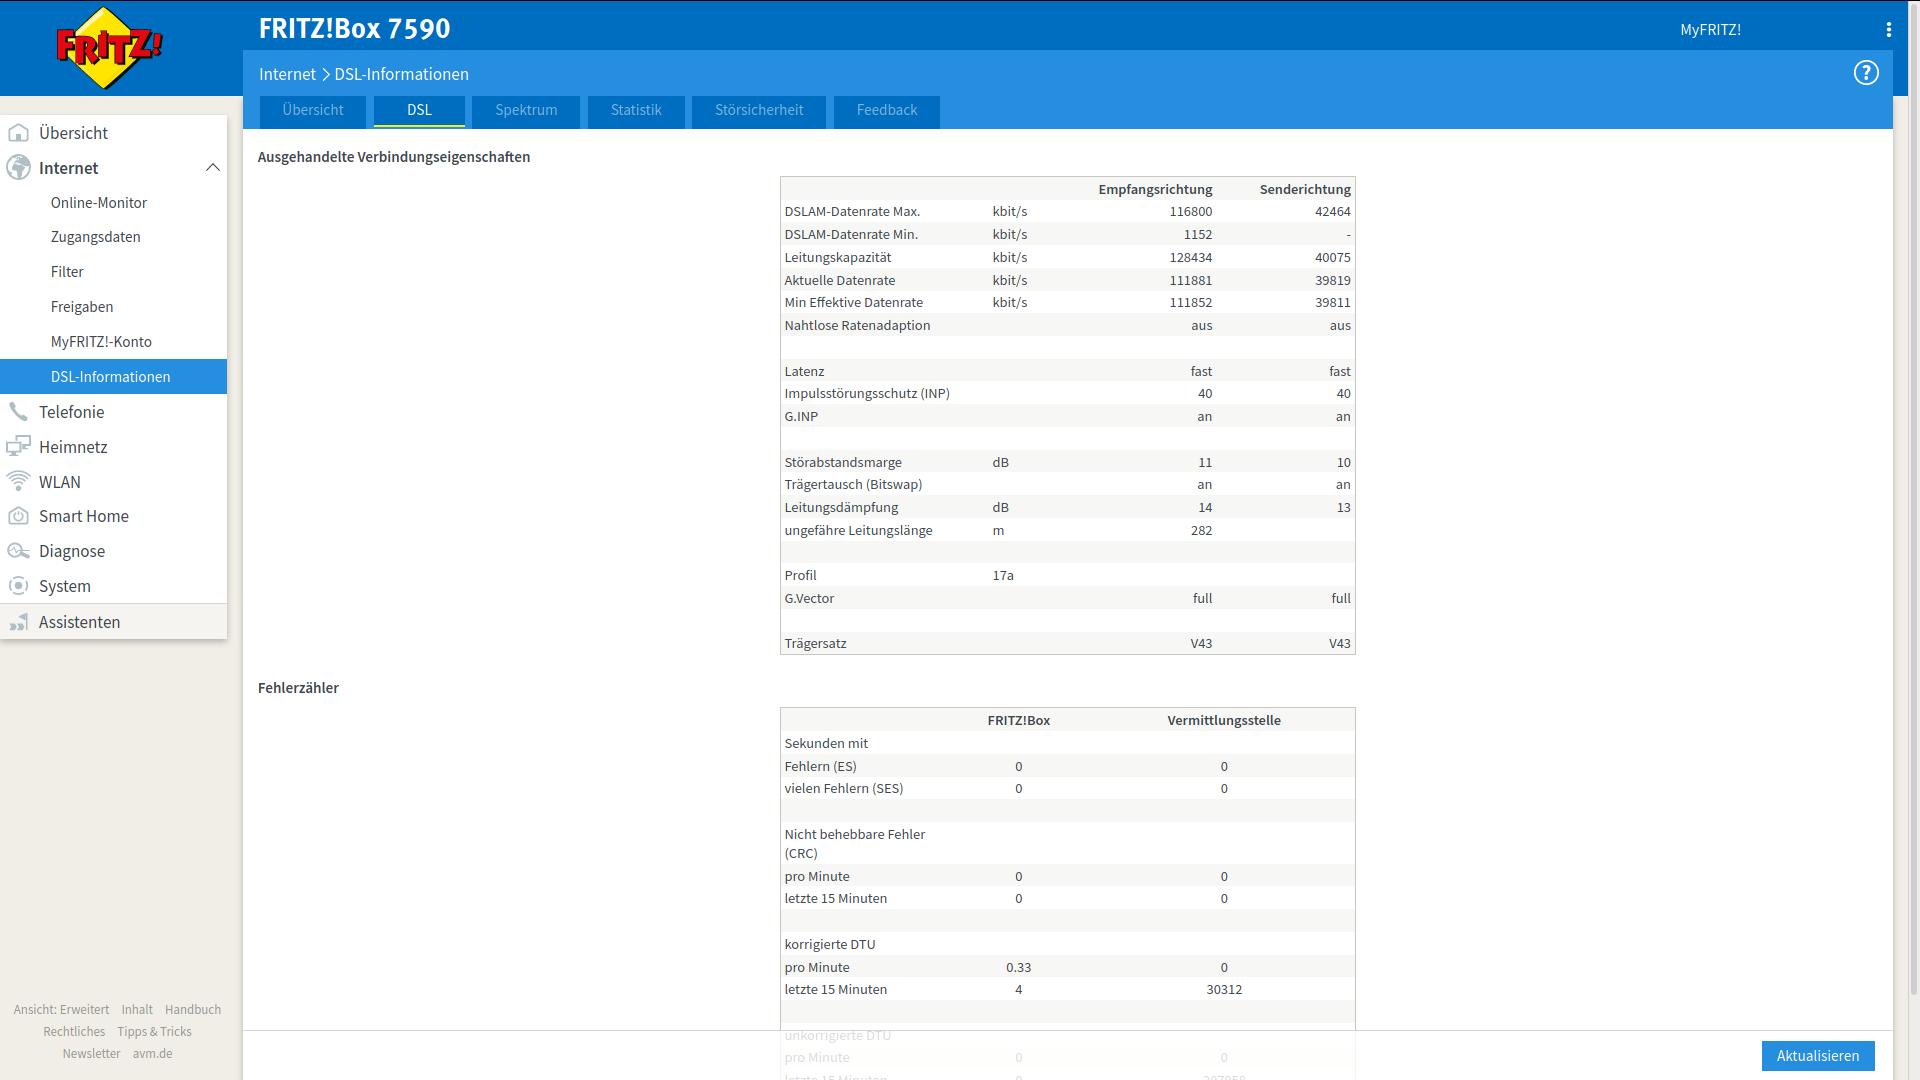Open the Statistik tab
1920x1080 pixels.
point(636,110)
